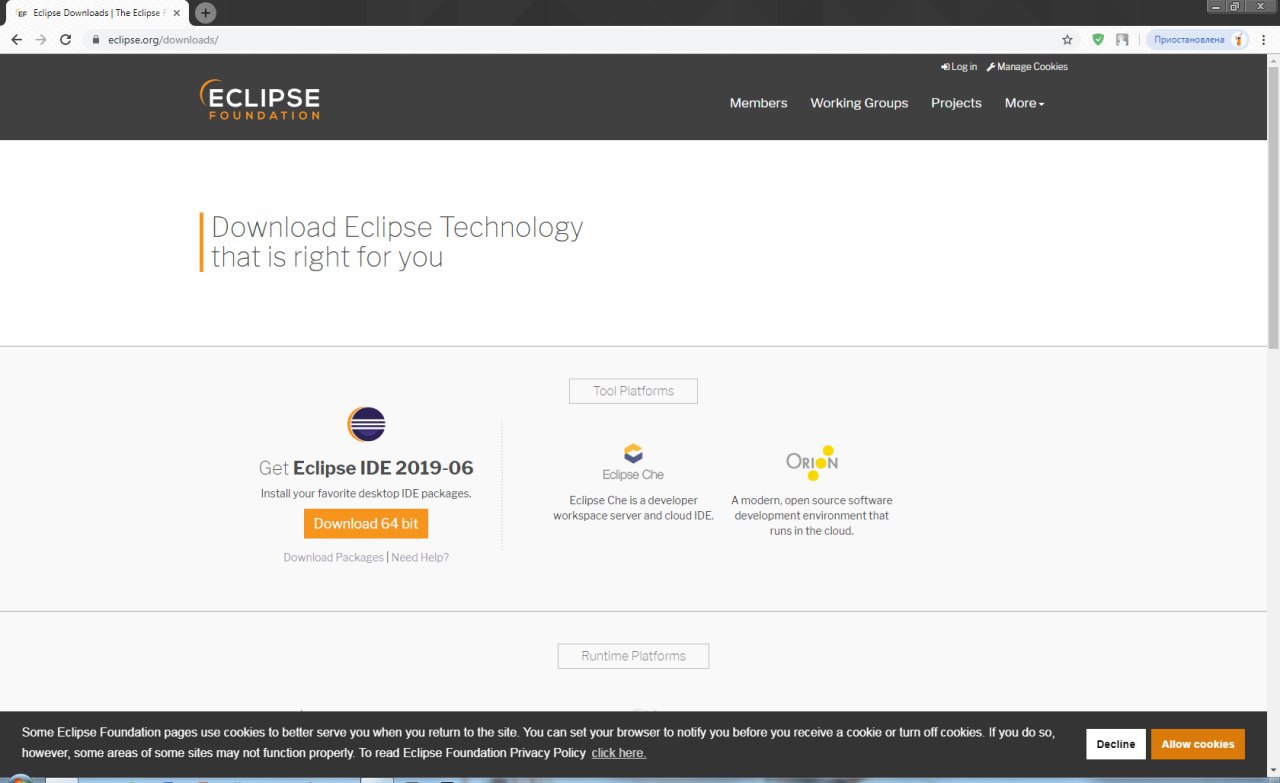Open a new tab with plus button

pos(206,13)
